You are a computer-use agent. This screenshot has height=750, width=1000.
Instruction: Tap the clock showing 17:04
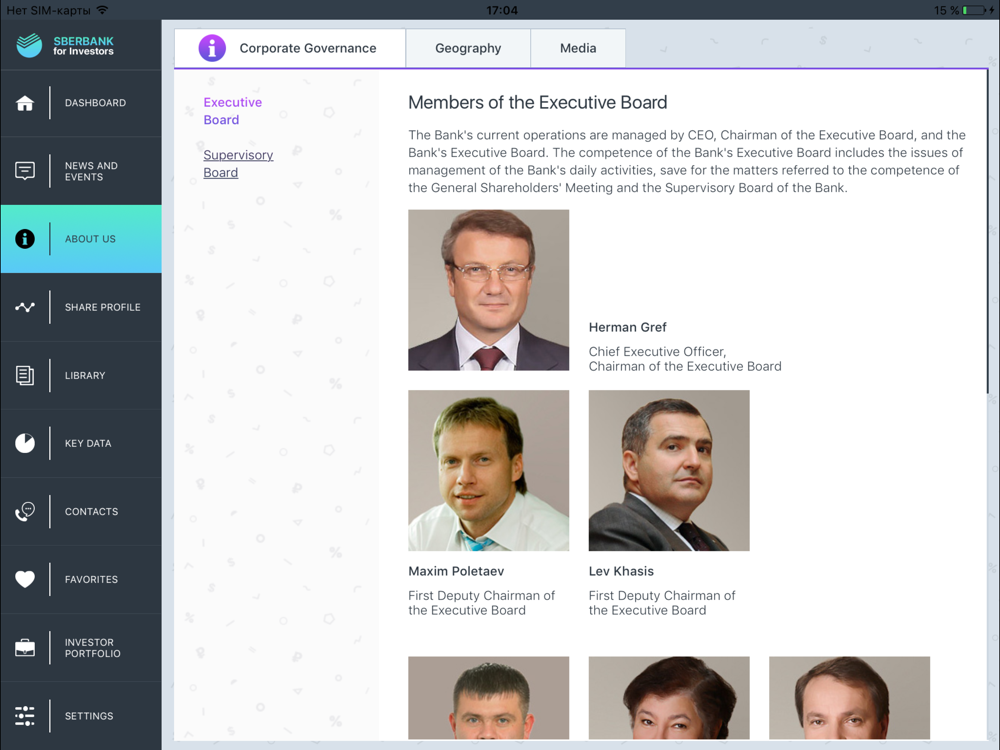point(502,10)
